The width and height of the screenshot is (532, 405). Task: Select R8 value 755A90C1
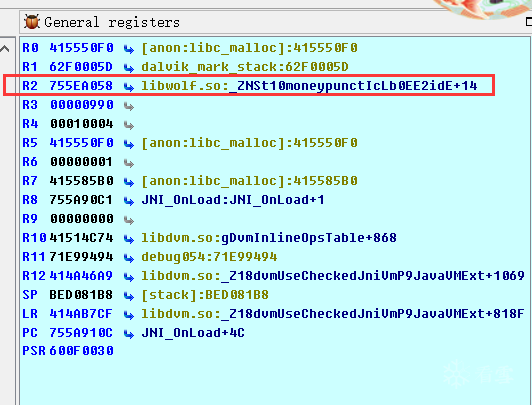[x=81, y=200]
